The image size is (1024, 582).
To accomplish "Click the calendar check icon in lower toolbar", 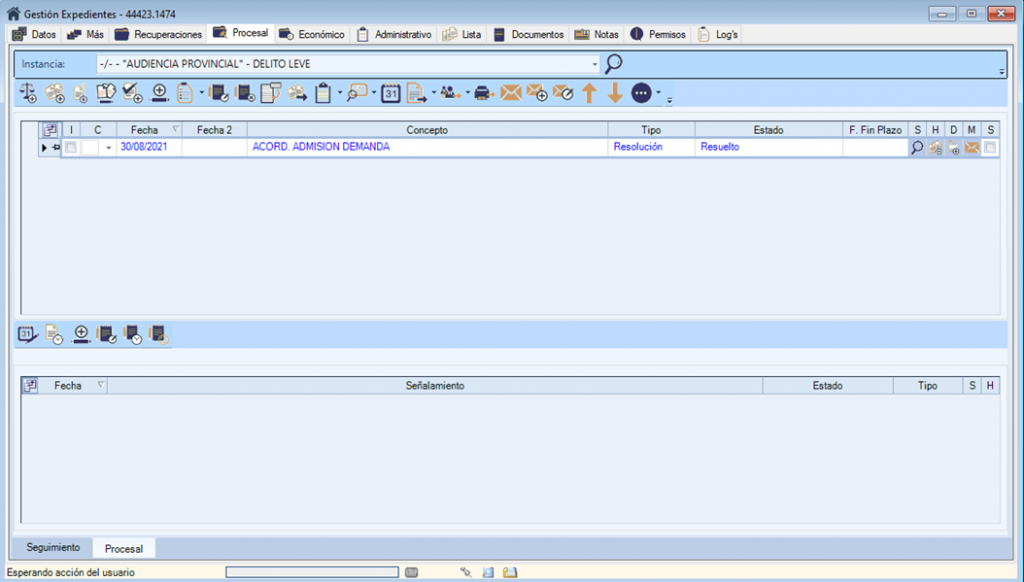I will (28, 335).
